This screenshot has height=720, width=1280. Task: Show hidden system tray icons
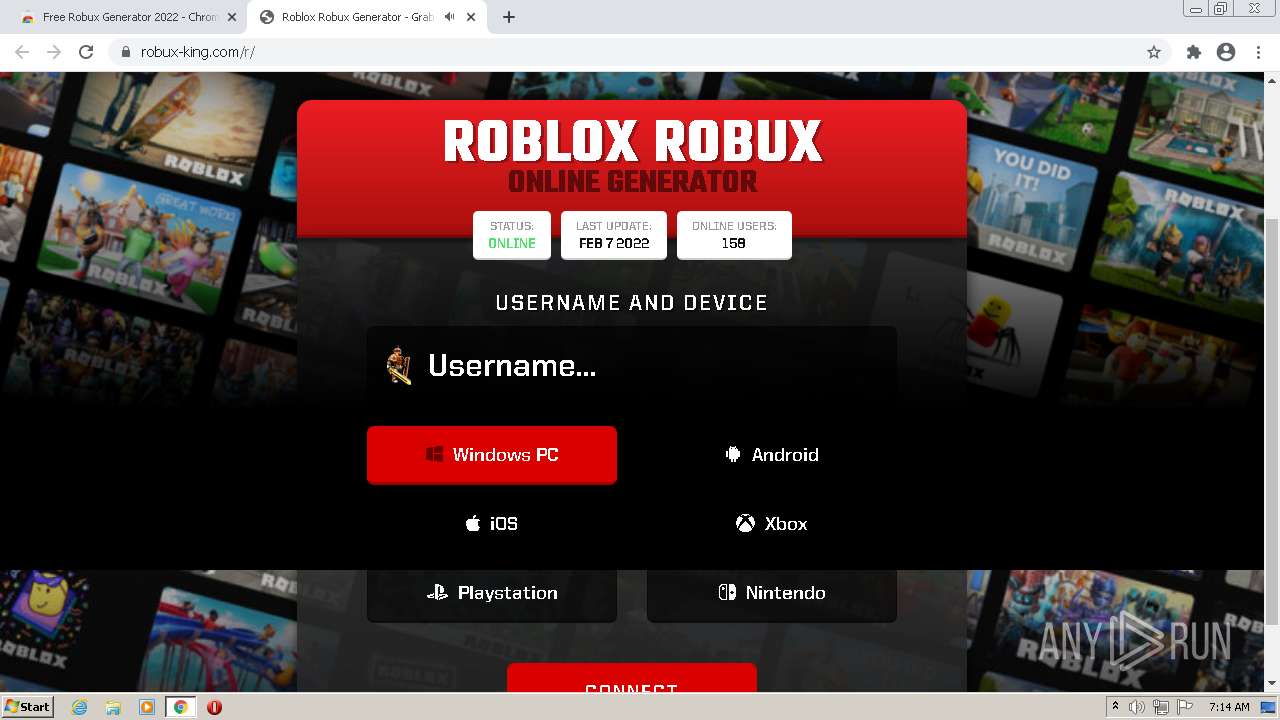(1116, 707)
